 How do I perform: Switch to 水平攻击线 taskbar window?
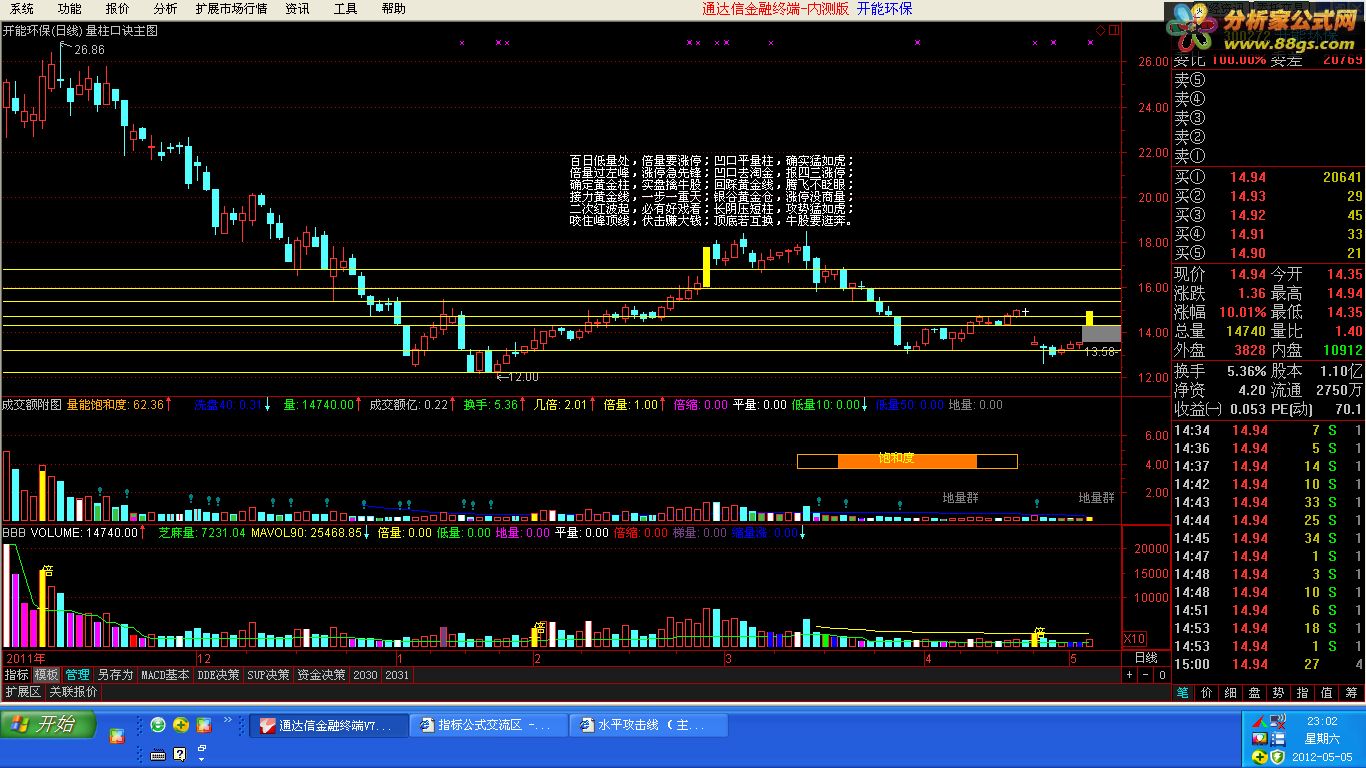(649, 725)
